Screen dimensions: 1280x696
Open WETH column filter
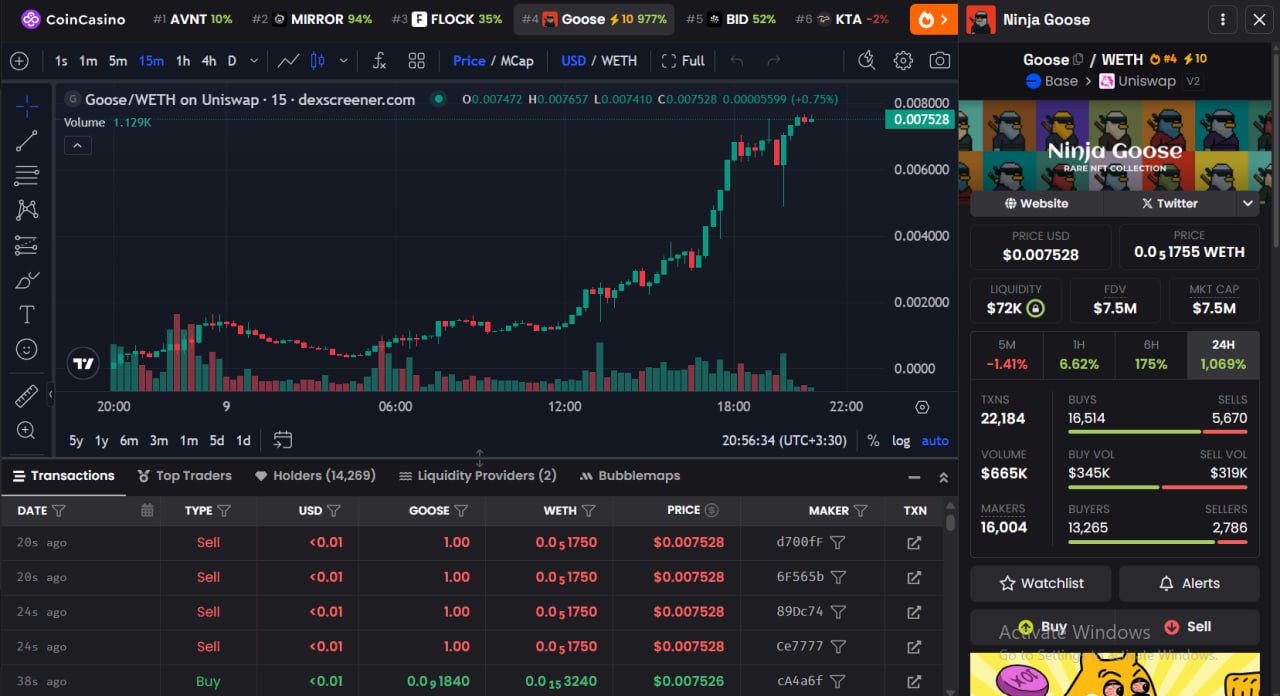coord(589,510)
